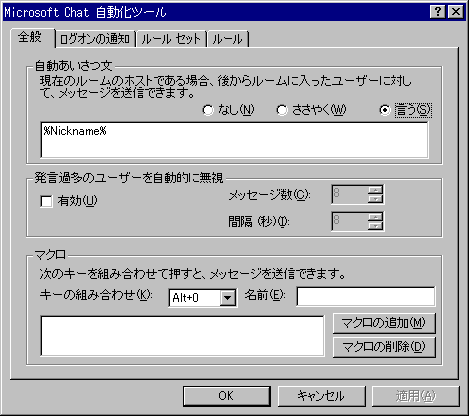Close the Microsoft Chat automation dialog
The image size is (469, 416).
(456, 12)
